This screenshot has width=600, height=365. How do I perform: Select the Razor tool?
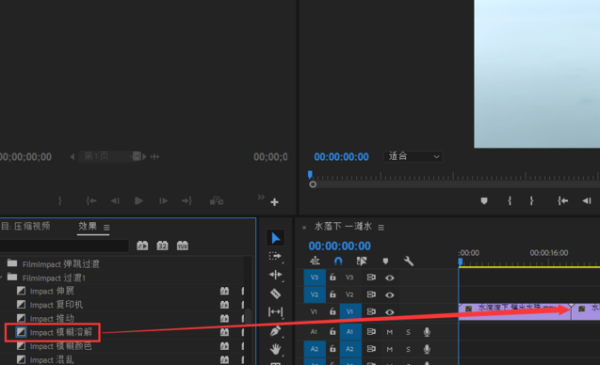[275, 293]
